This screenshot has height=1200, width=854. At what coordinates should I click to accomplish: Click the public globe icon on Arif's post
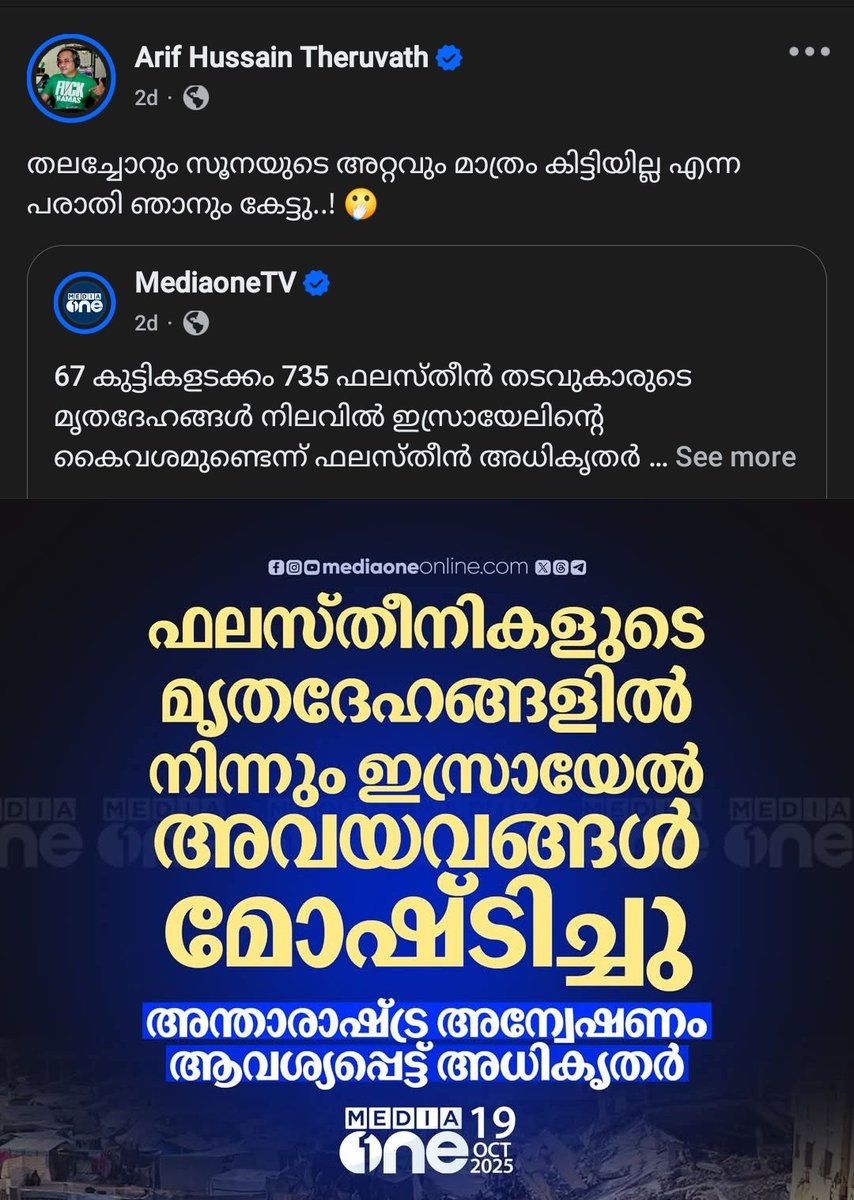point(195,98)
